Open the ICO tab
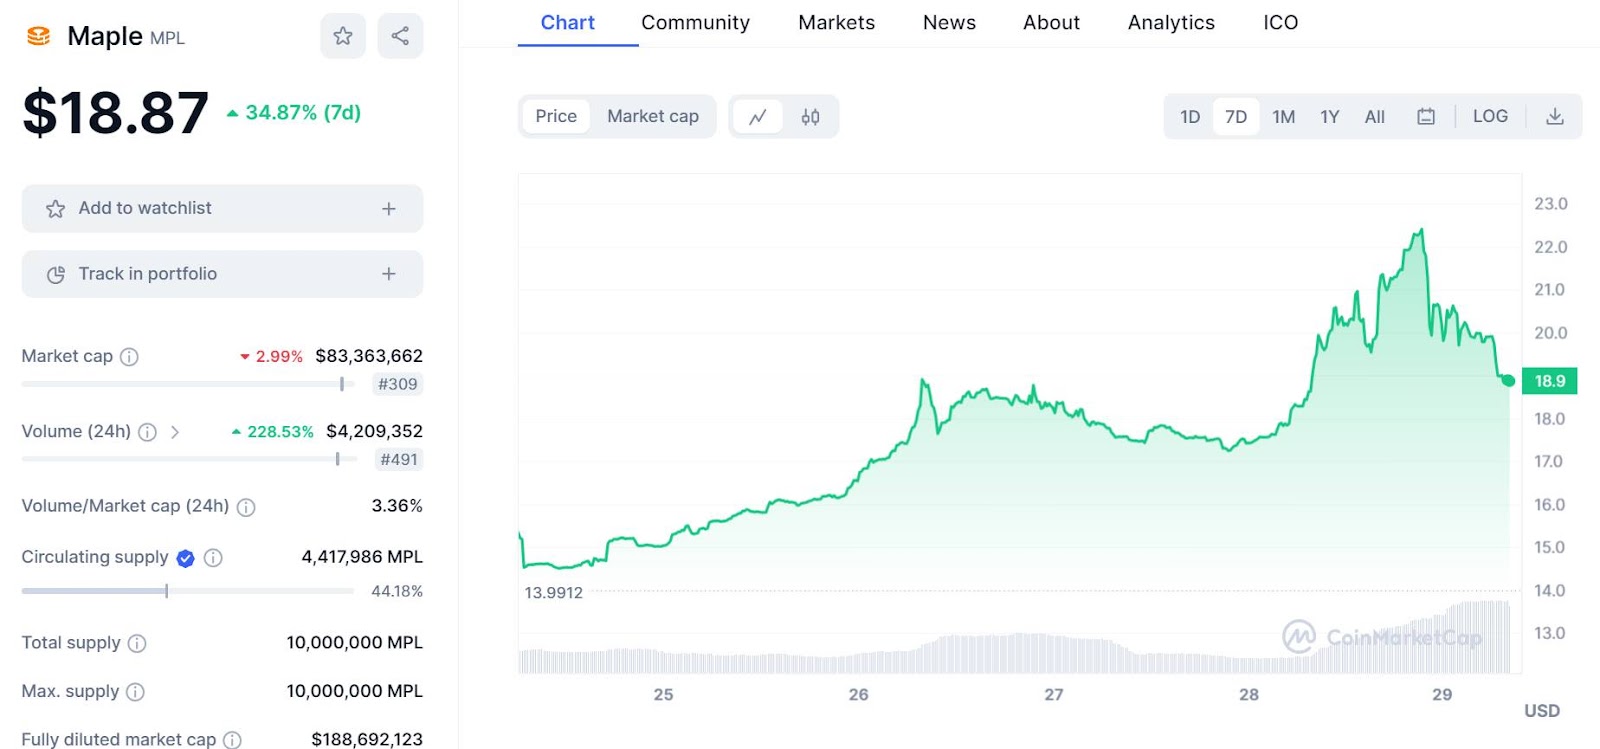Image resolution: width=1600 pixels, height=749 pixels. [1280, 22]
